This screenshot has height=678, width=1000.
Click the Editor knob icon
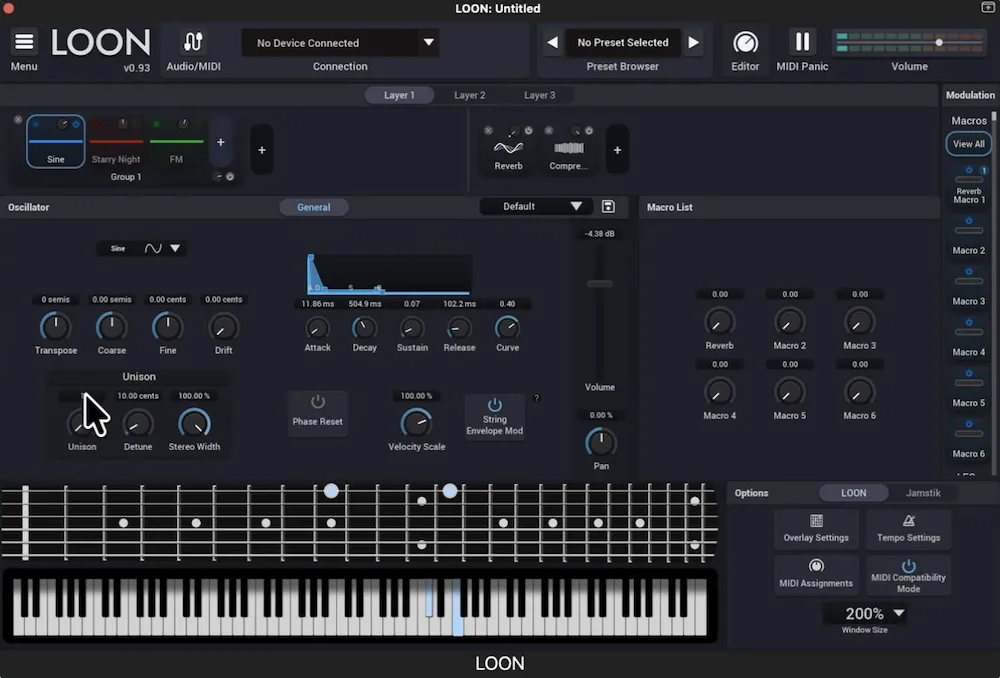pos(745,43)
